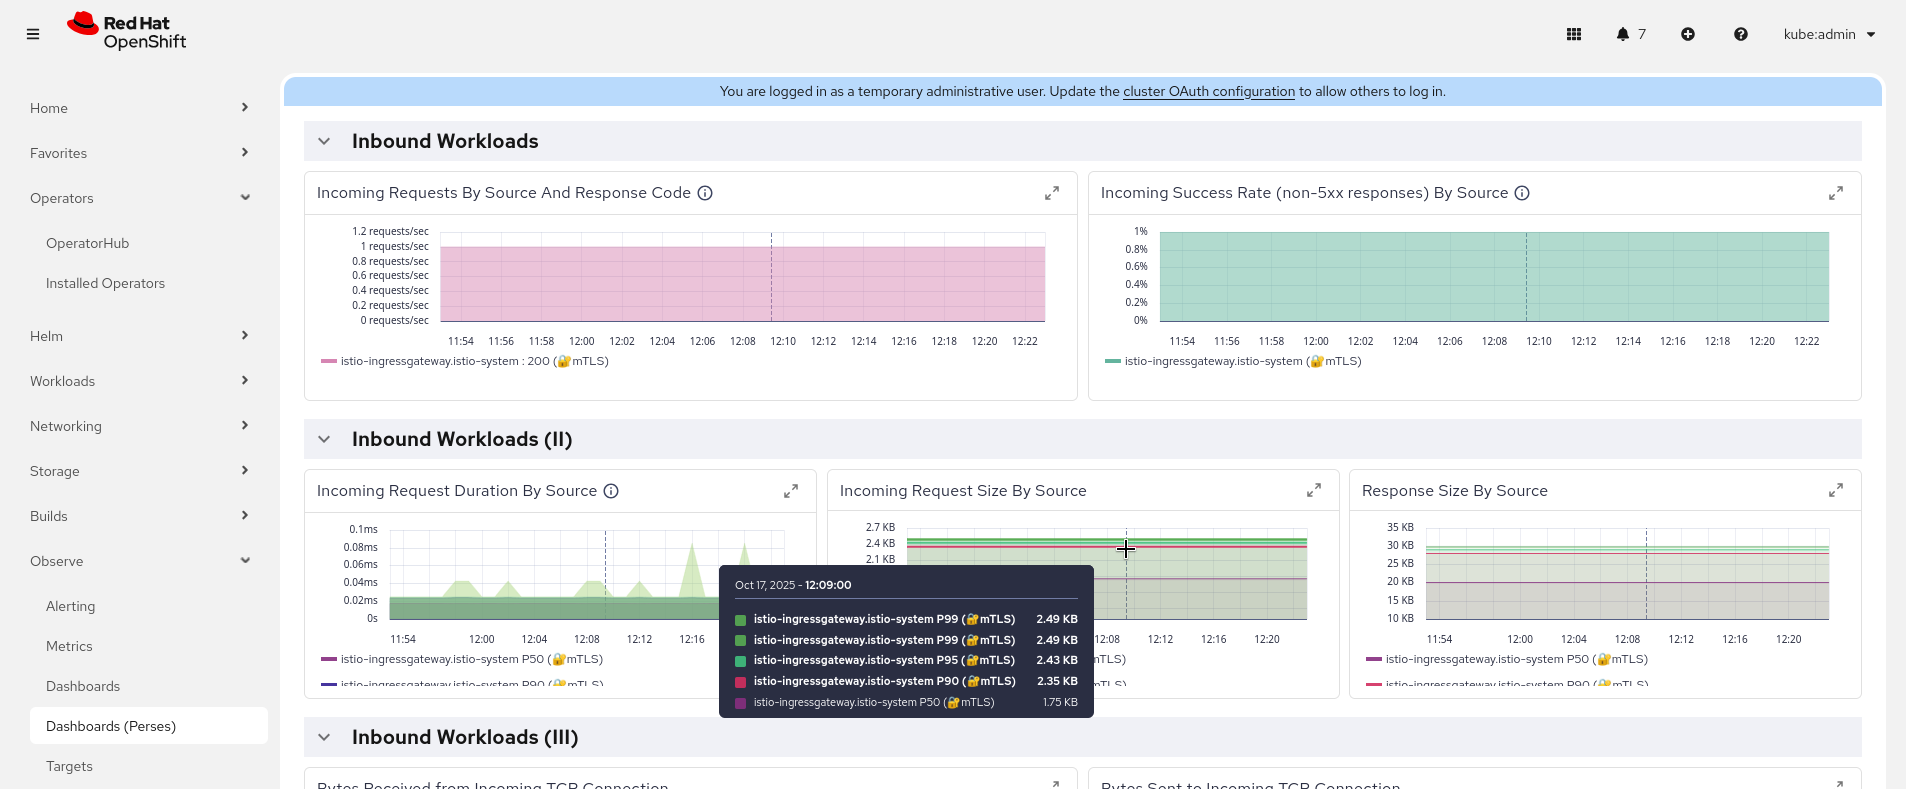Screen dimensions: 1906x789
Task: Open notifications bell showing 7 alerts
Action: tap(1630, 34)
